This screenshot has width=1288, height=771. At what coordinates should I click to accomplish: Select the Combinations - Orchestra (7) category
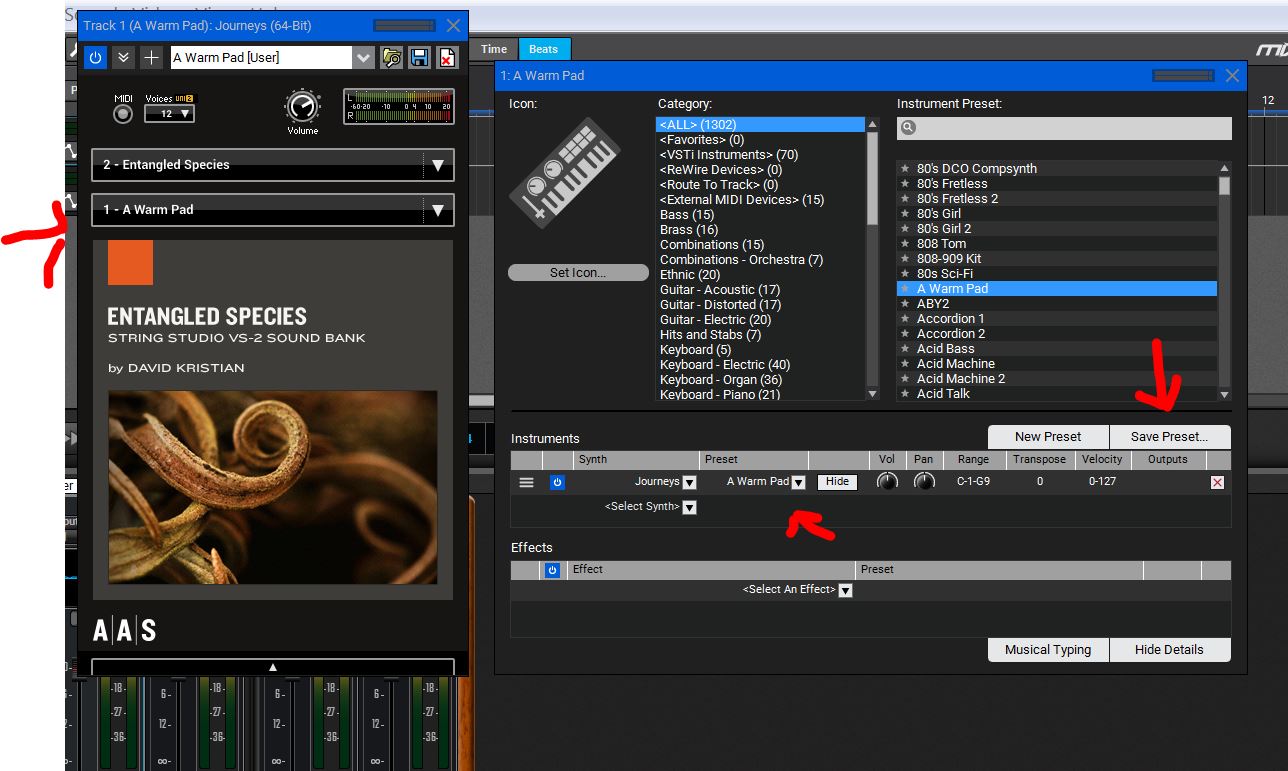pos(741,260)
